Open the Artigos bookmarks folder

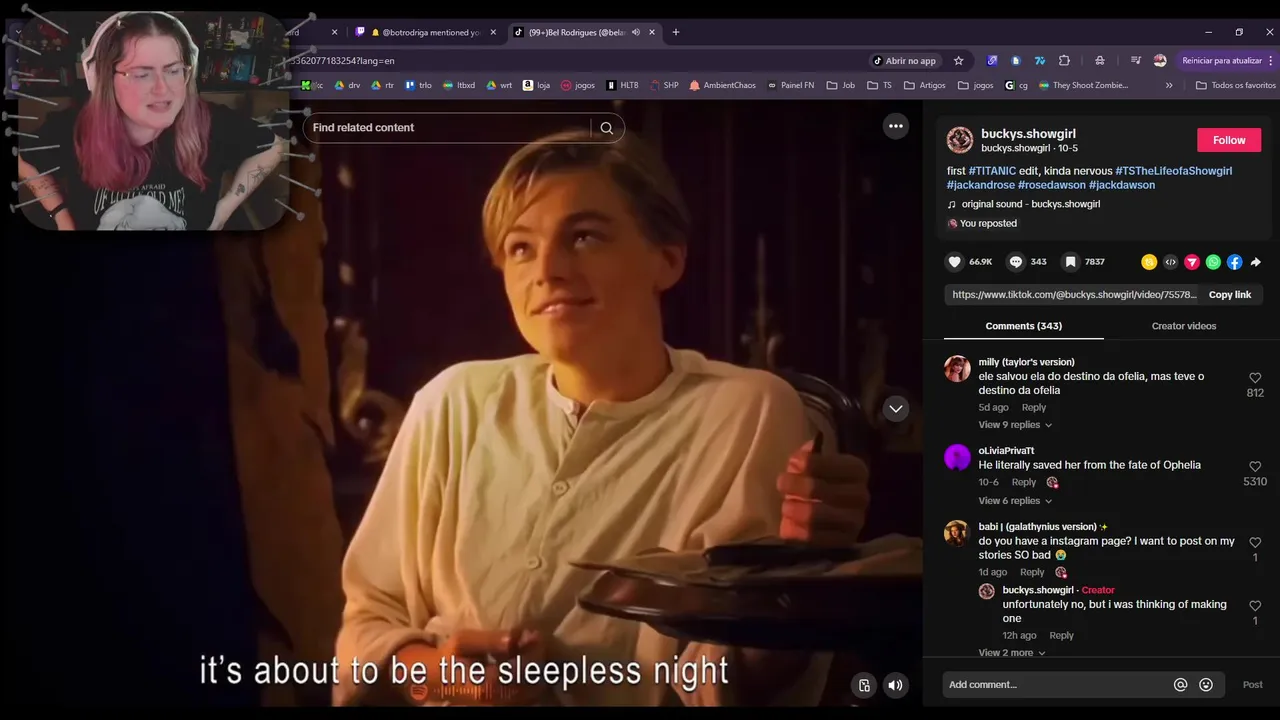pyautogui.click(x=925, y=85)
